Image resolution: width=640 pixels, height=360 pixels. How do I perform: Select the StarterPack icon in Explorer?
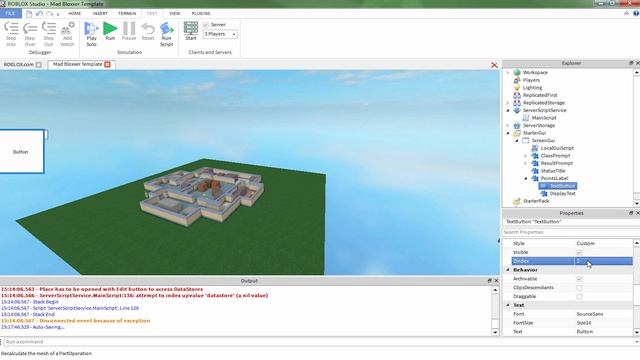click(517, 201)
